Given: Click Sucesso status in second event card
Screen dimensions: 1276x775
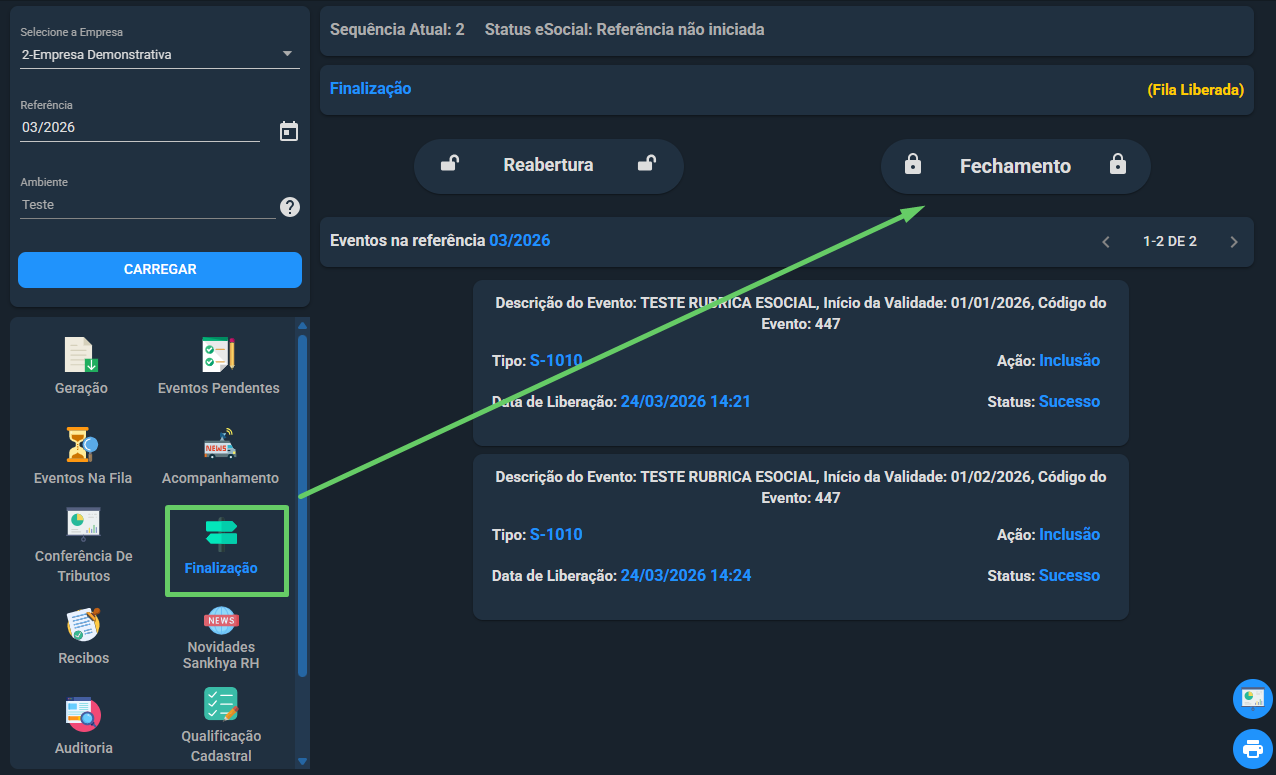Looking at the screenshot, I should (x=1069, y=575).
